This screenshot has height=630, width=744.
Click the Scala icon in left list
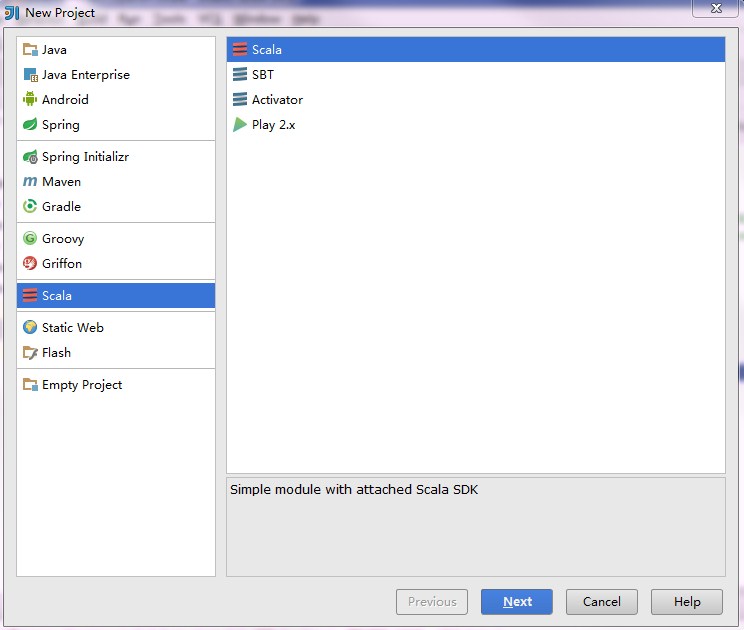pos(30,296)
